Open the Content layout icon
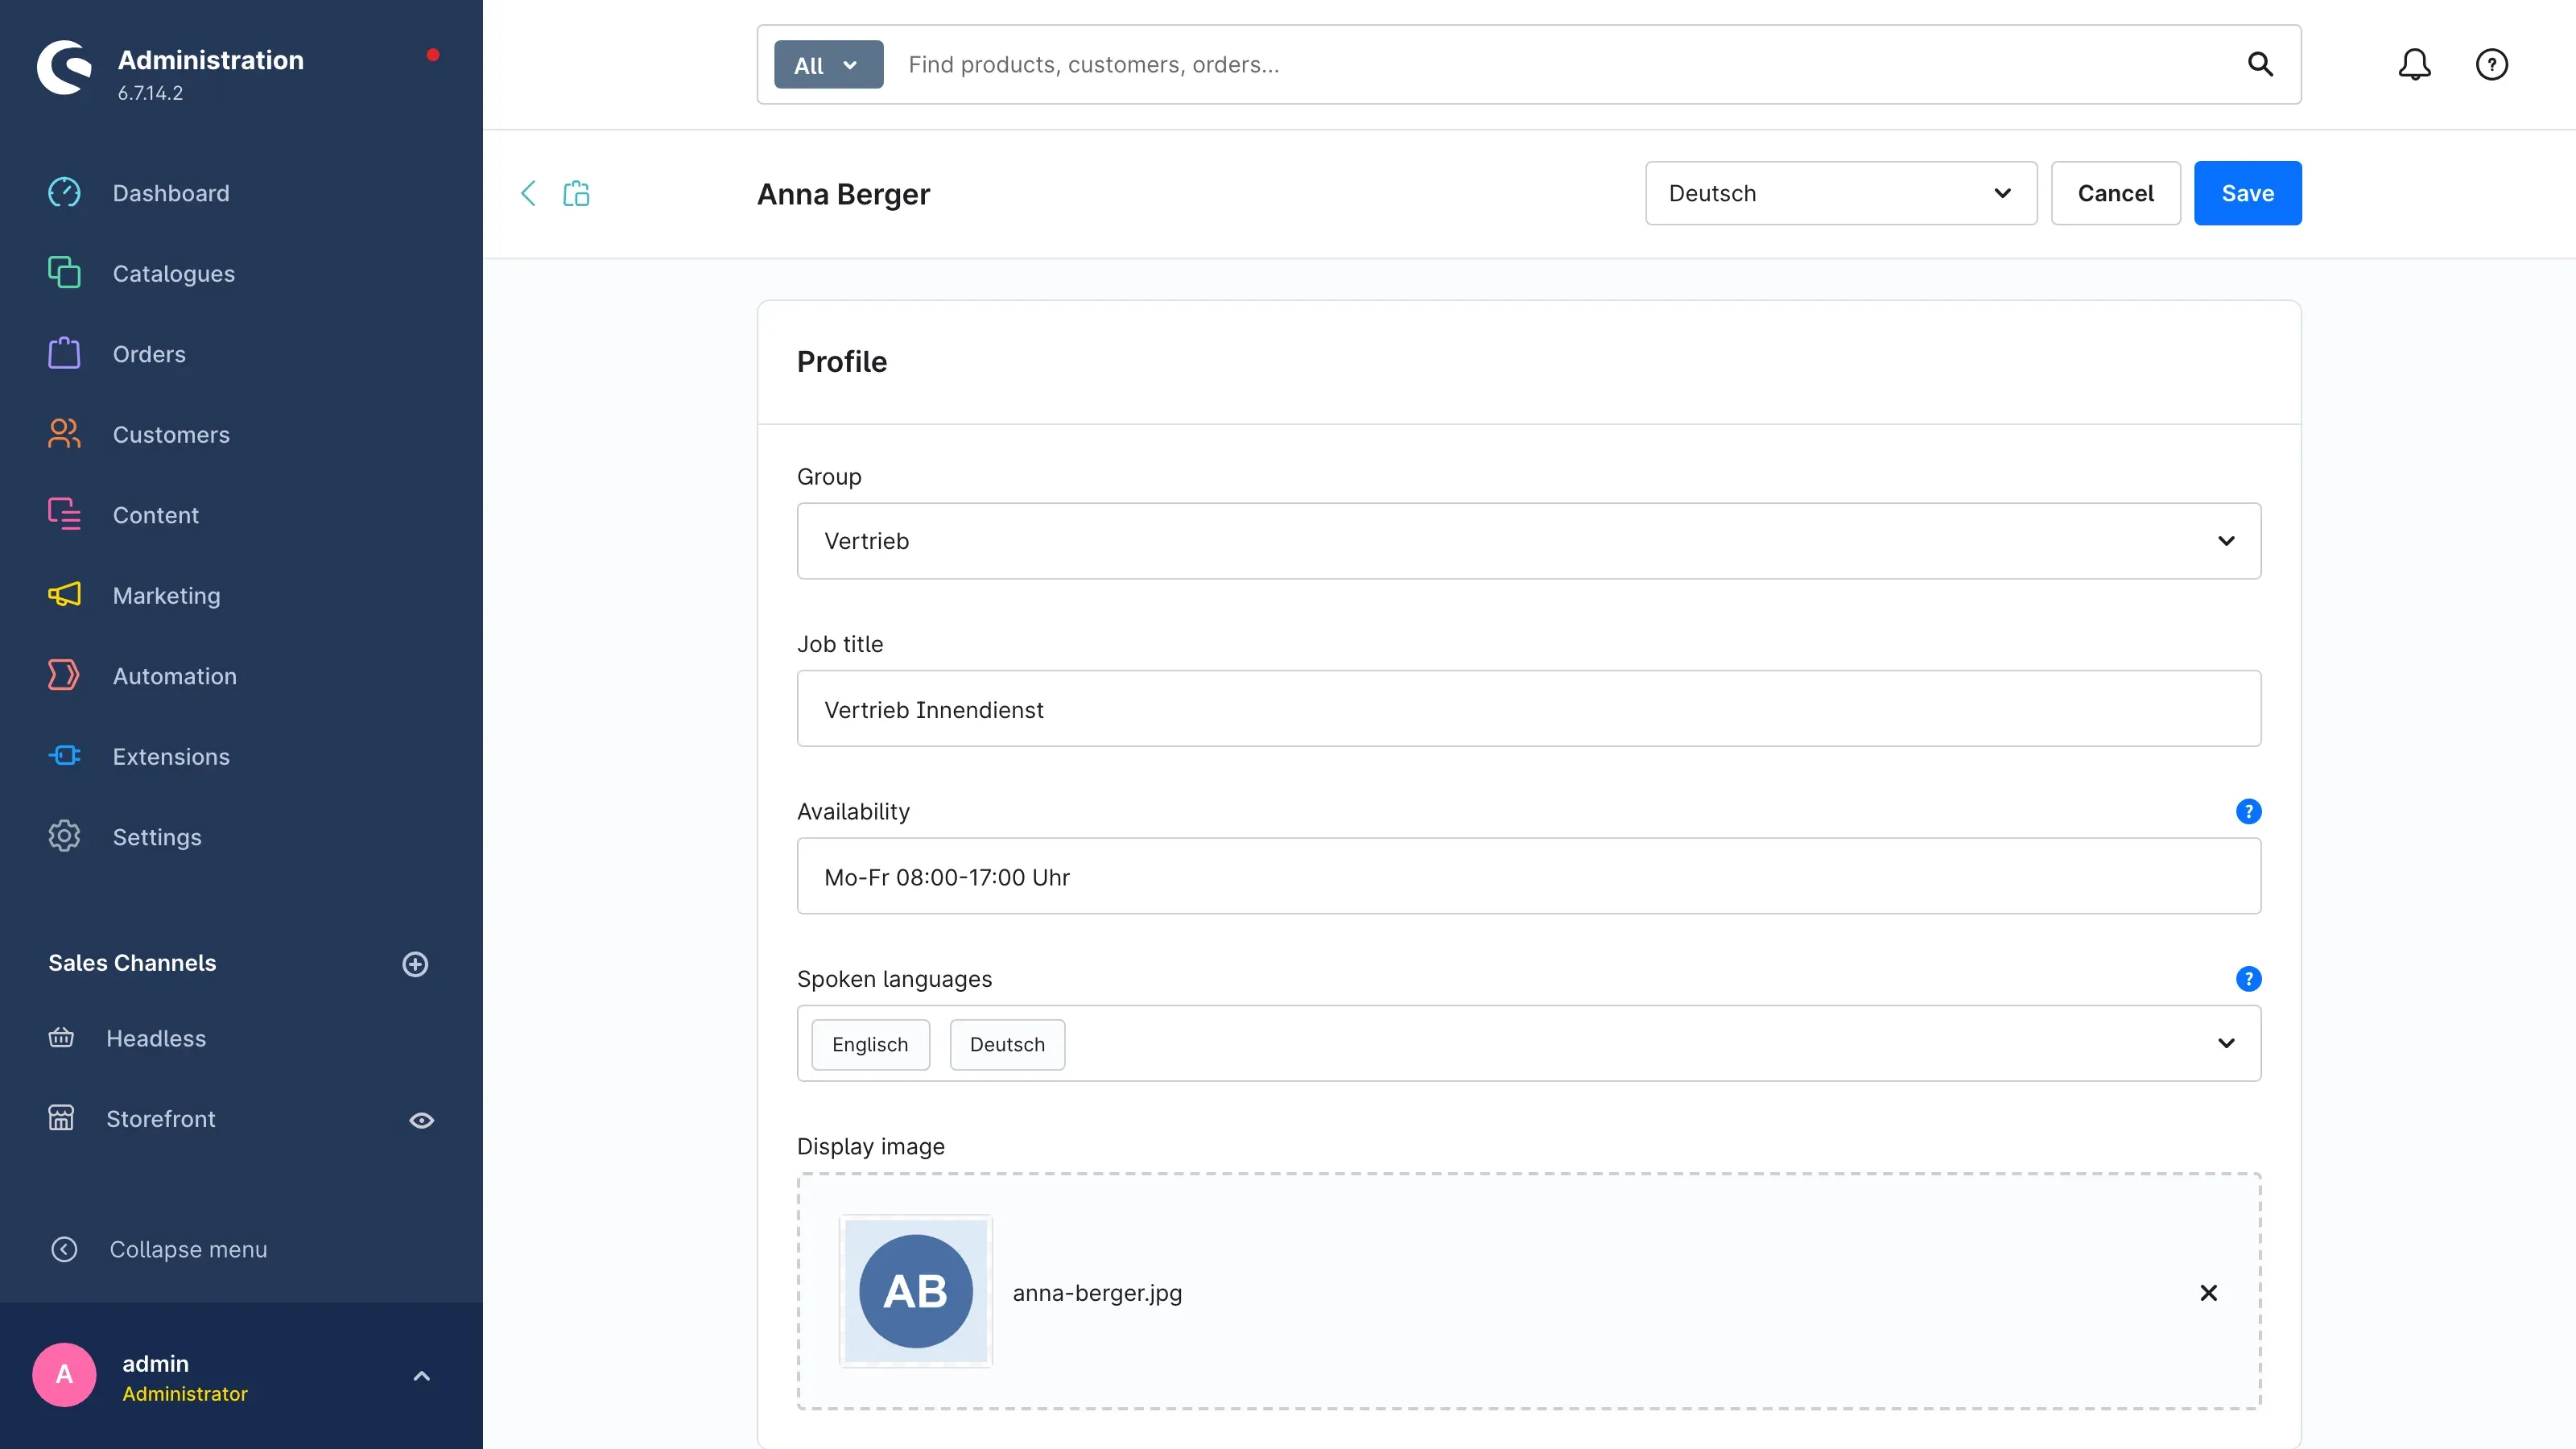The image size is (2576, 1449). pyautogui.click(x=64, y=514)
